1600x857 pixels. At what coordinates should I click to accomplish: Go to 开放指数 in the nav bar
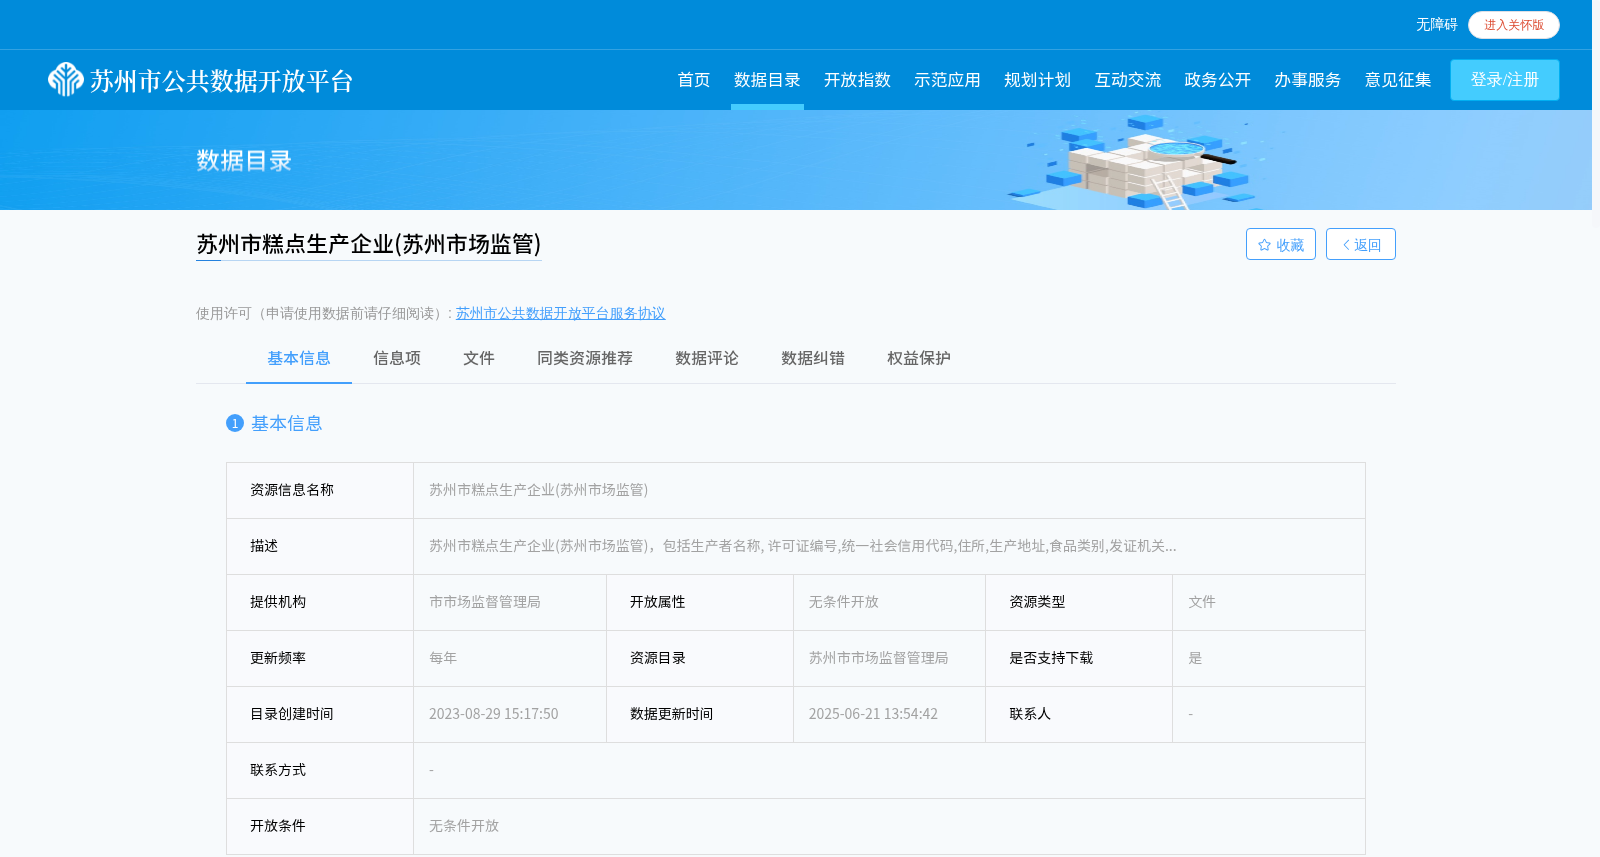[x=857, y=80]
